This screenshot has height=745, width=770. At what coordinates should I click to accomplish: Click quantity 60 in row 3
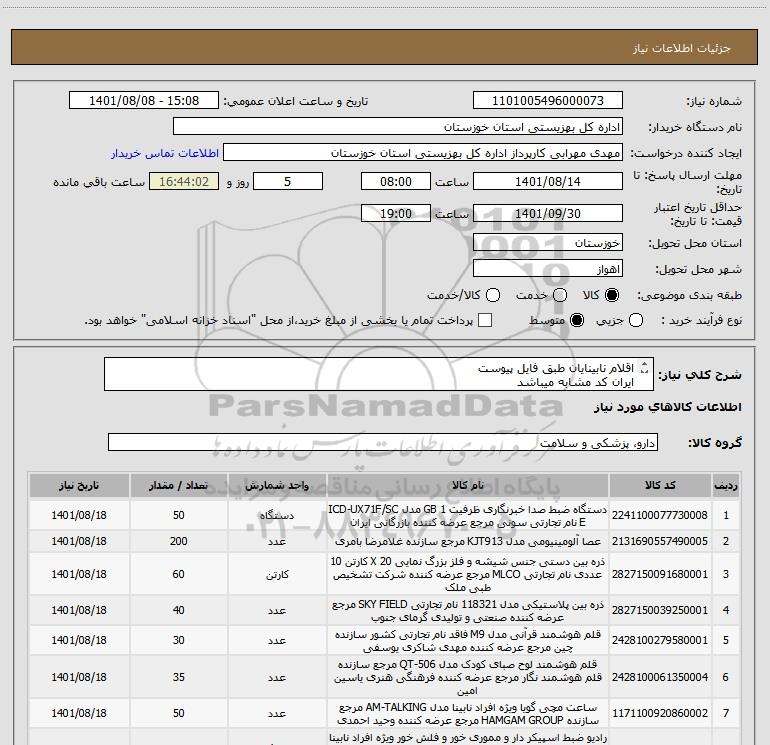tap(178, 574)
